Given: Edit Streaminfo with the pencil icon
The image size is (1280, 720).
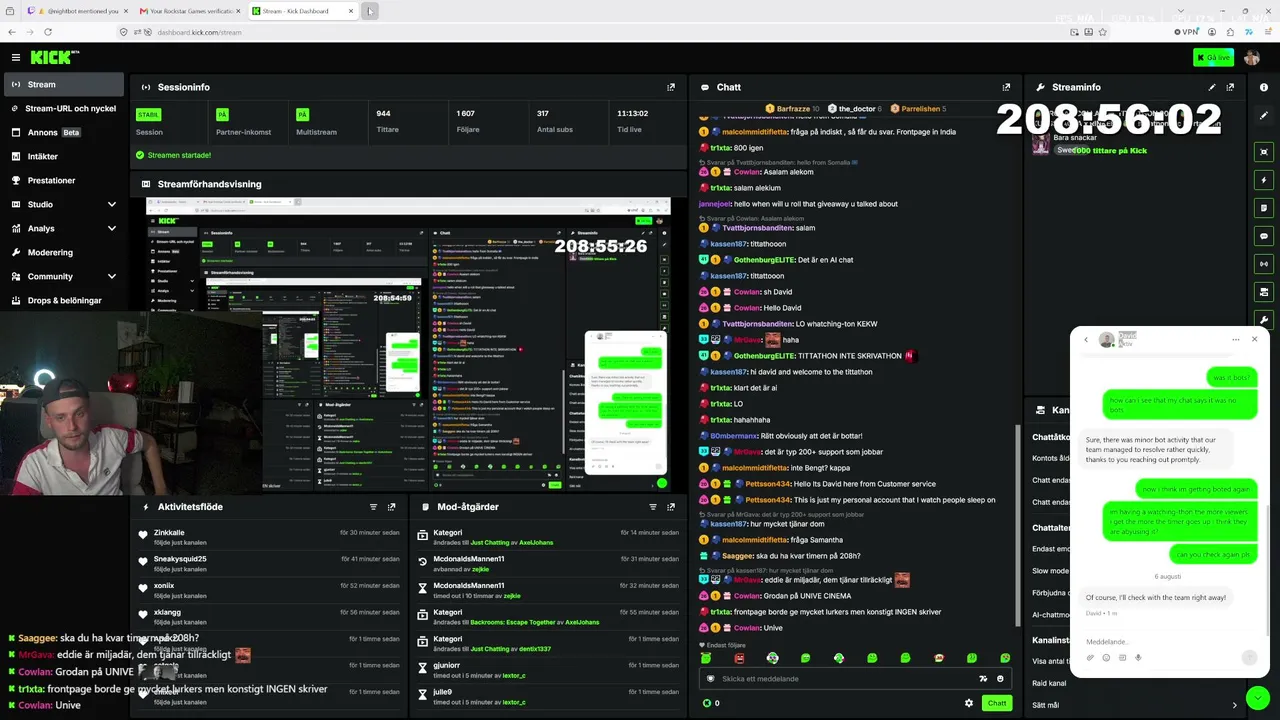Looking at the screenshot, I should tap(1212, 87).
